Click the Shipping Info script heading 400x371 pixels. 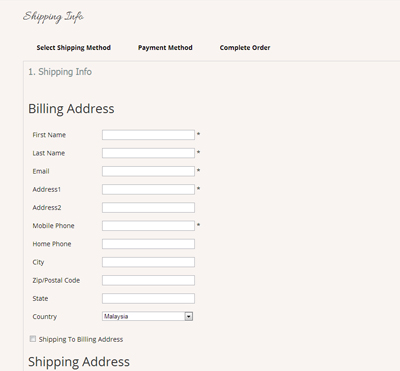pyautogui.click(x=53, y=17)
